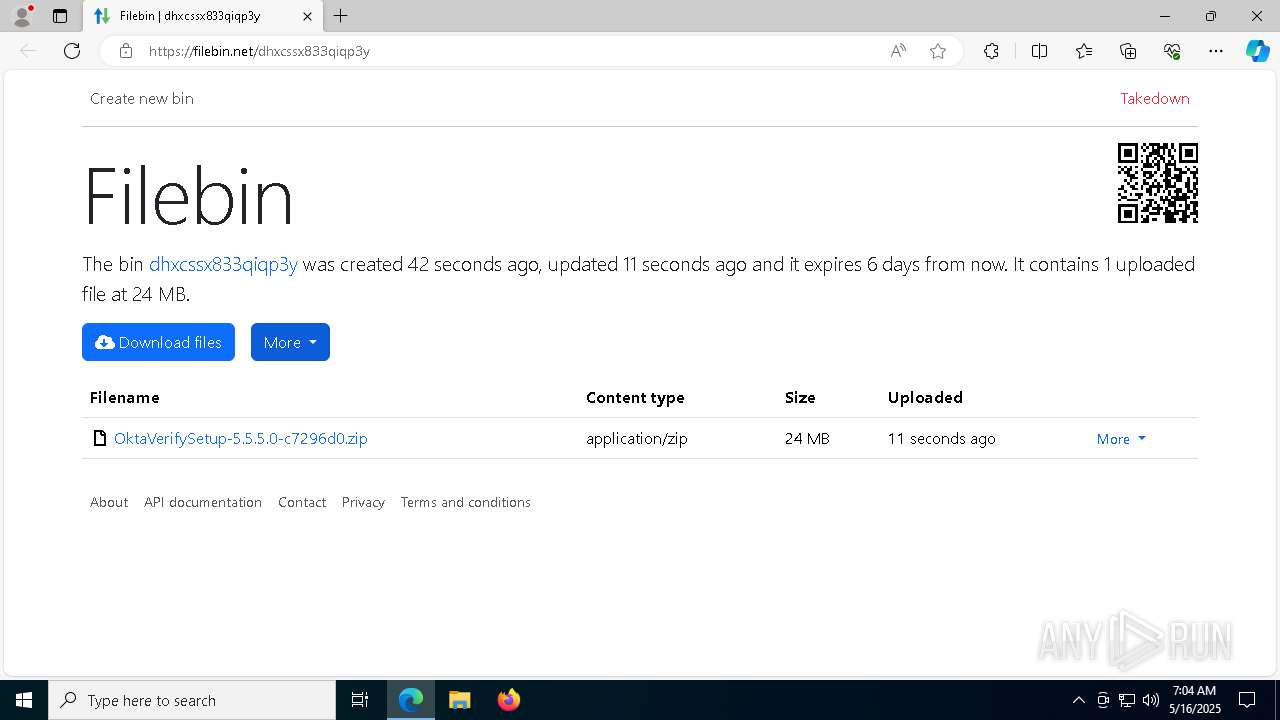Screen dimensions: 1280x720
Task: Launch Firefox from the taskbar
Action: 509,700
